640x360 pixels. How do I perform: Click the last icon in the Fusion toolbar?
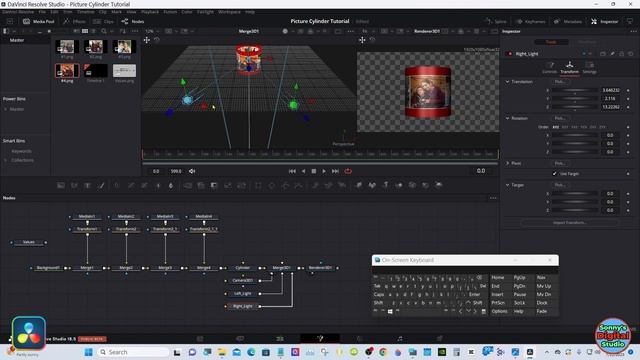(439, 185)
